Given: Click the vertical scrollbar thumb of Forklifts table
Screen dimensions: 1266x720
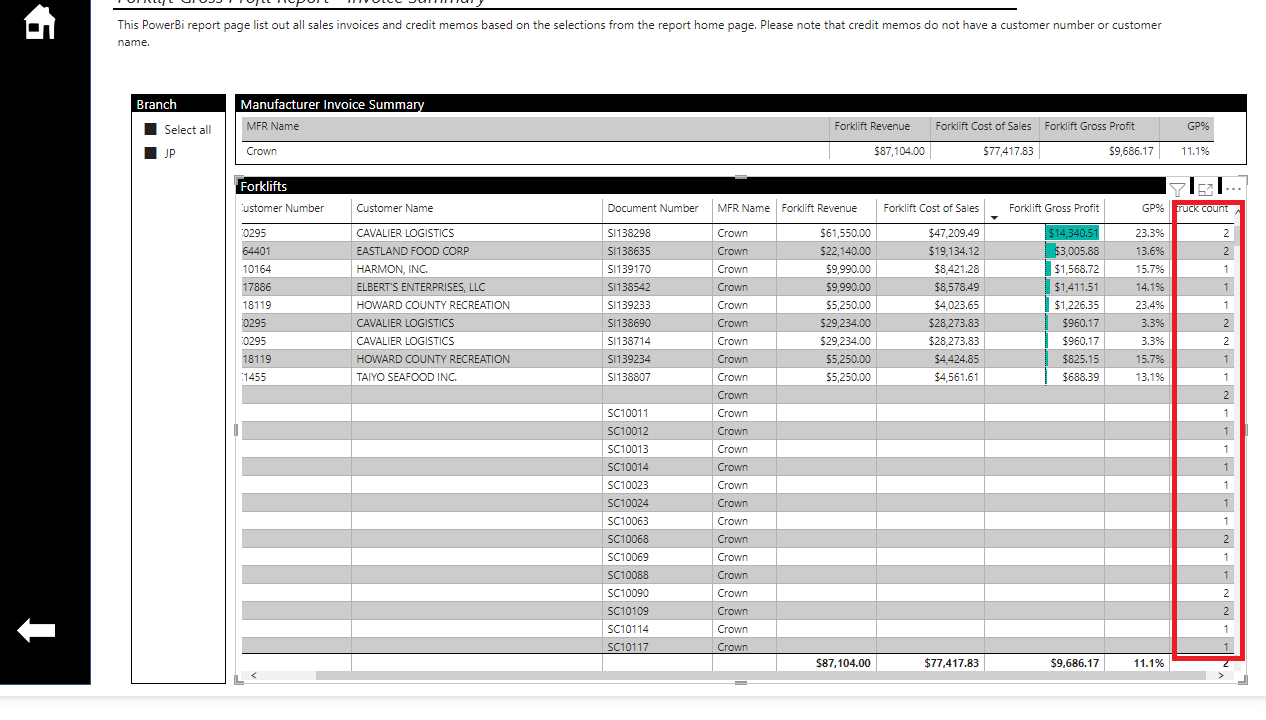Looking at the screenshot, I should (x=1239, y=235).
